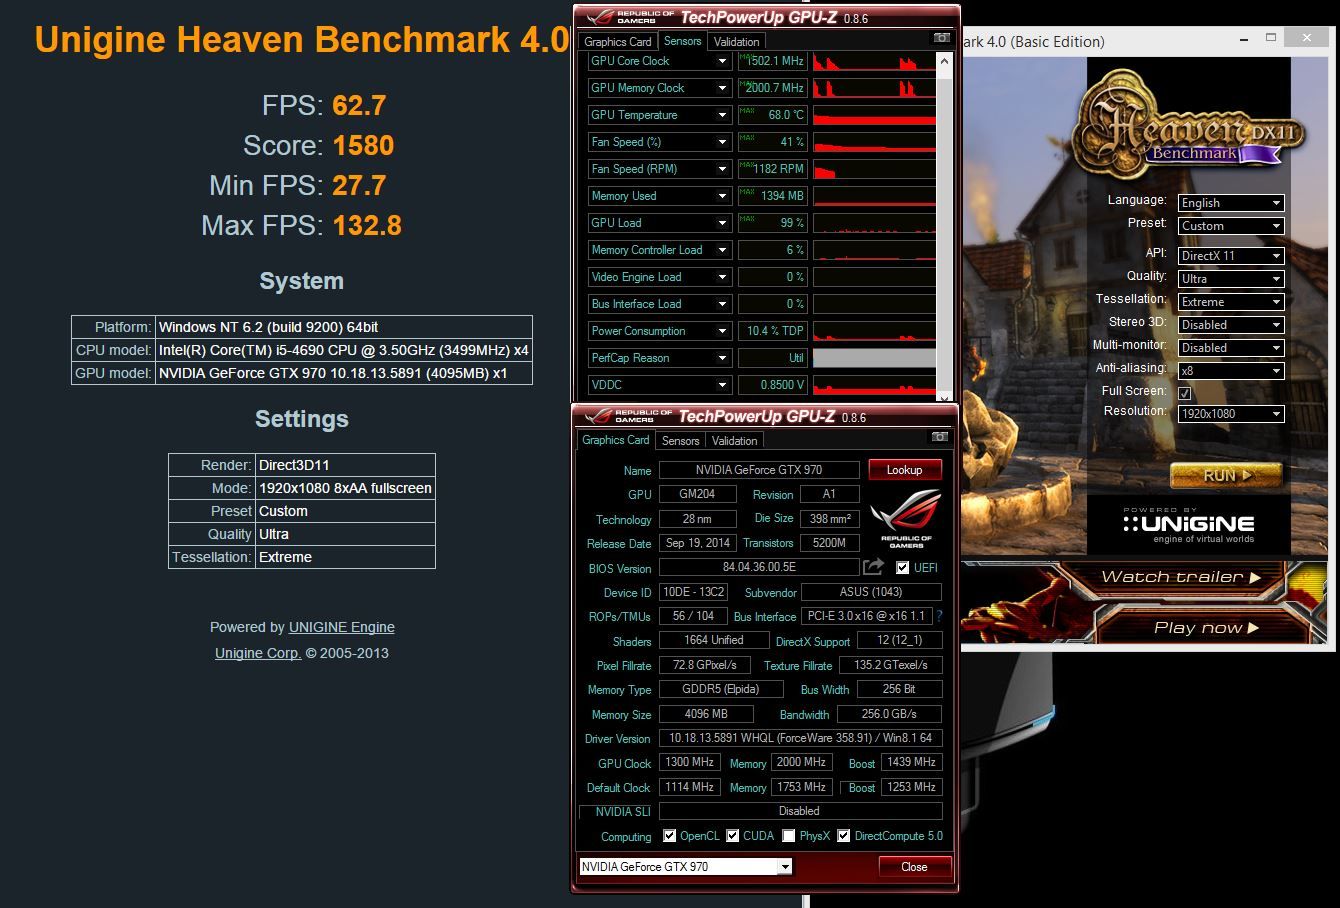Click the scrollbar up arrow in Sensors
1340x908 pixels.
click(944, 60)
